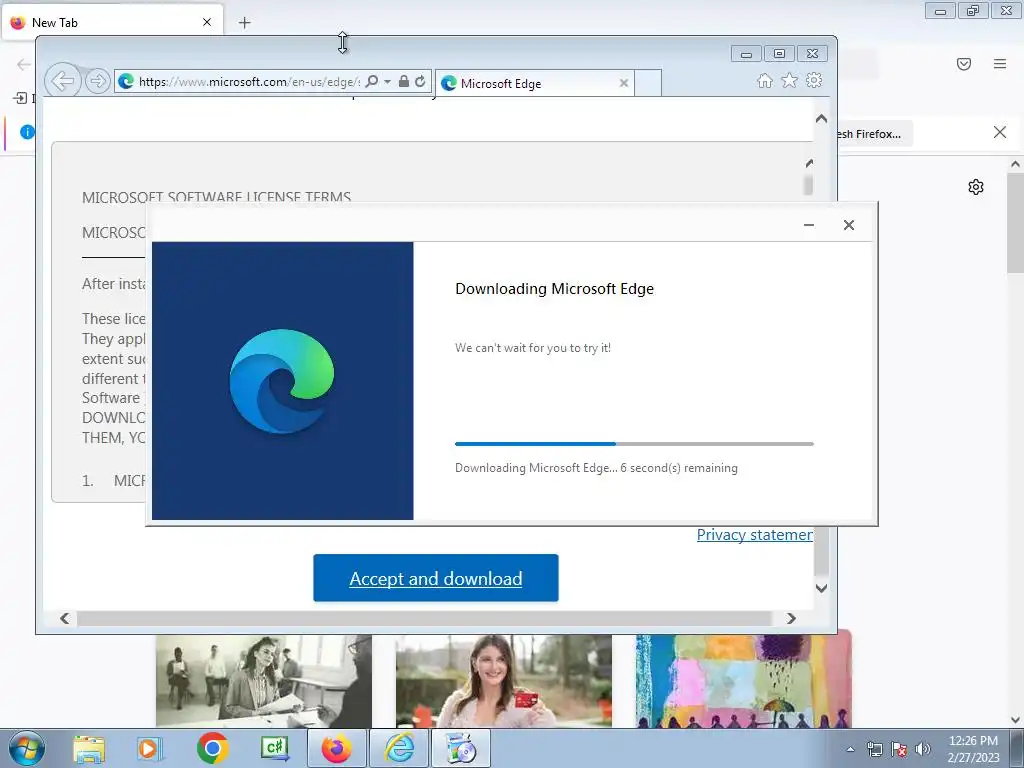
Task: Open Google Chrome from taskbar
Action: click(x=212, y=748)
